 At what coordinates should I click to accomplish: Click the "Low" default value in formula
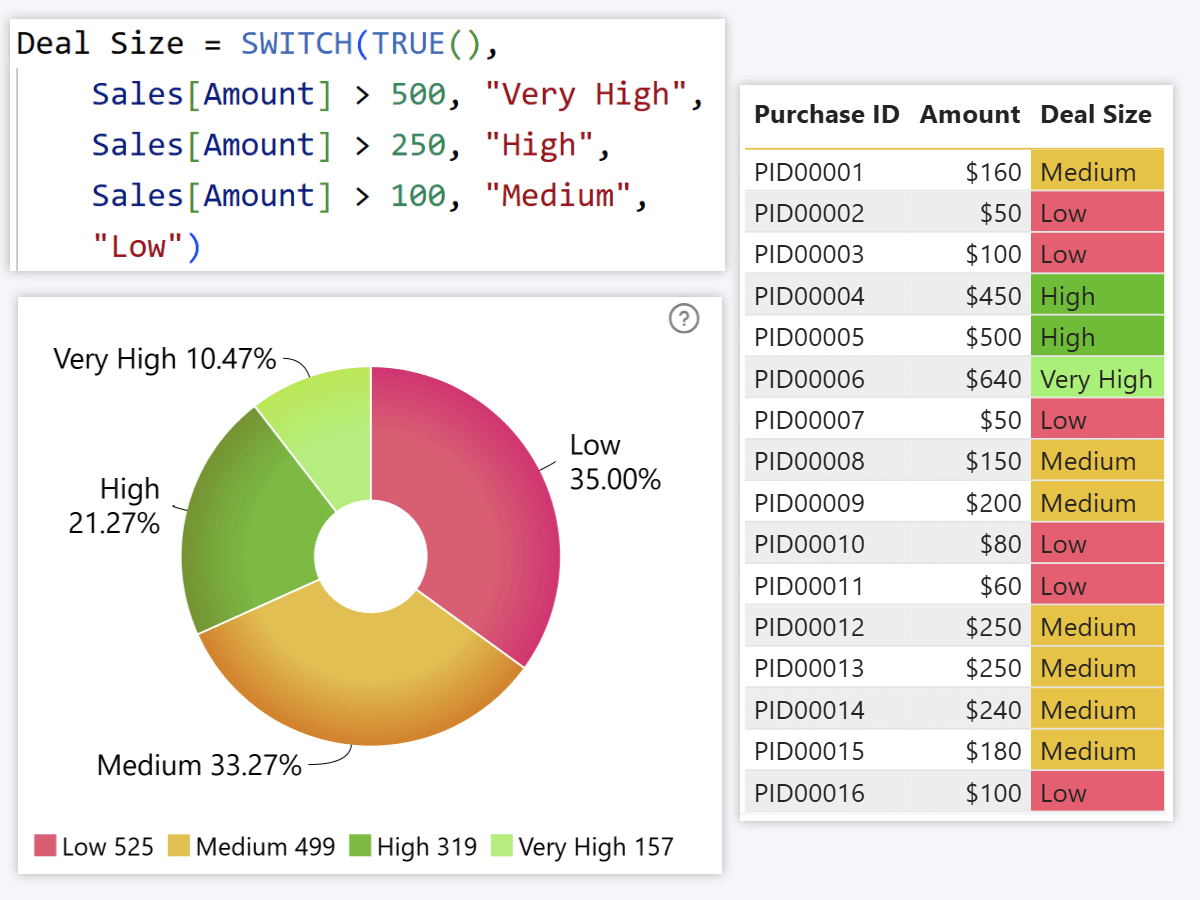pyautogui.click(x=137, y=247)
